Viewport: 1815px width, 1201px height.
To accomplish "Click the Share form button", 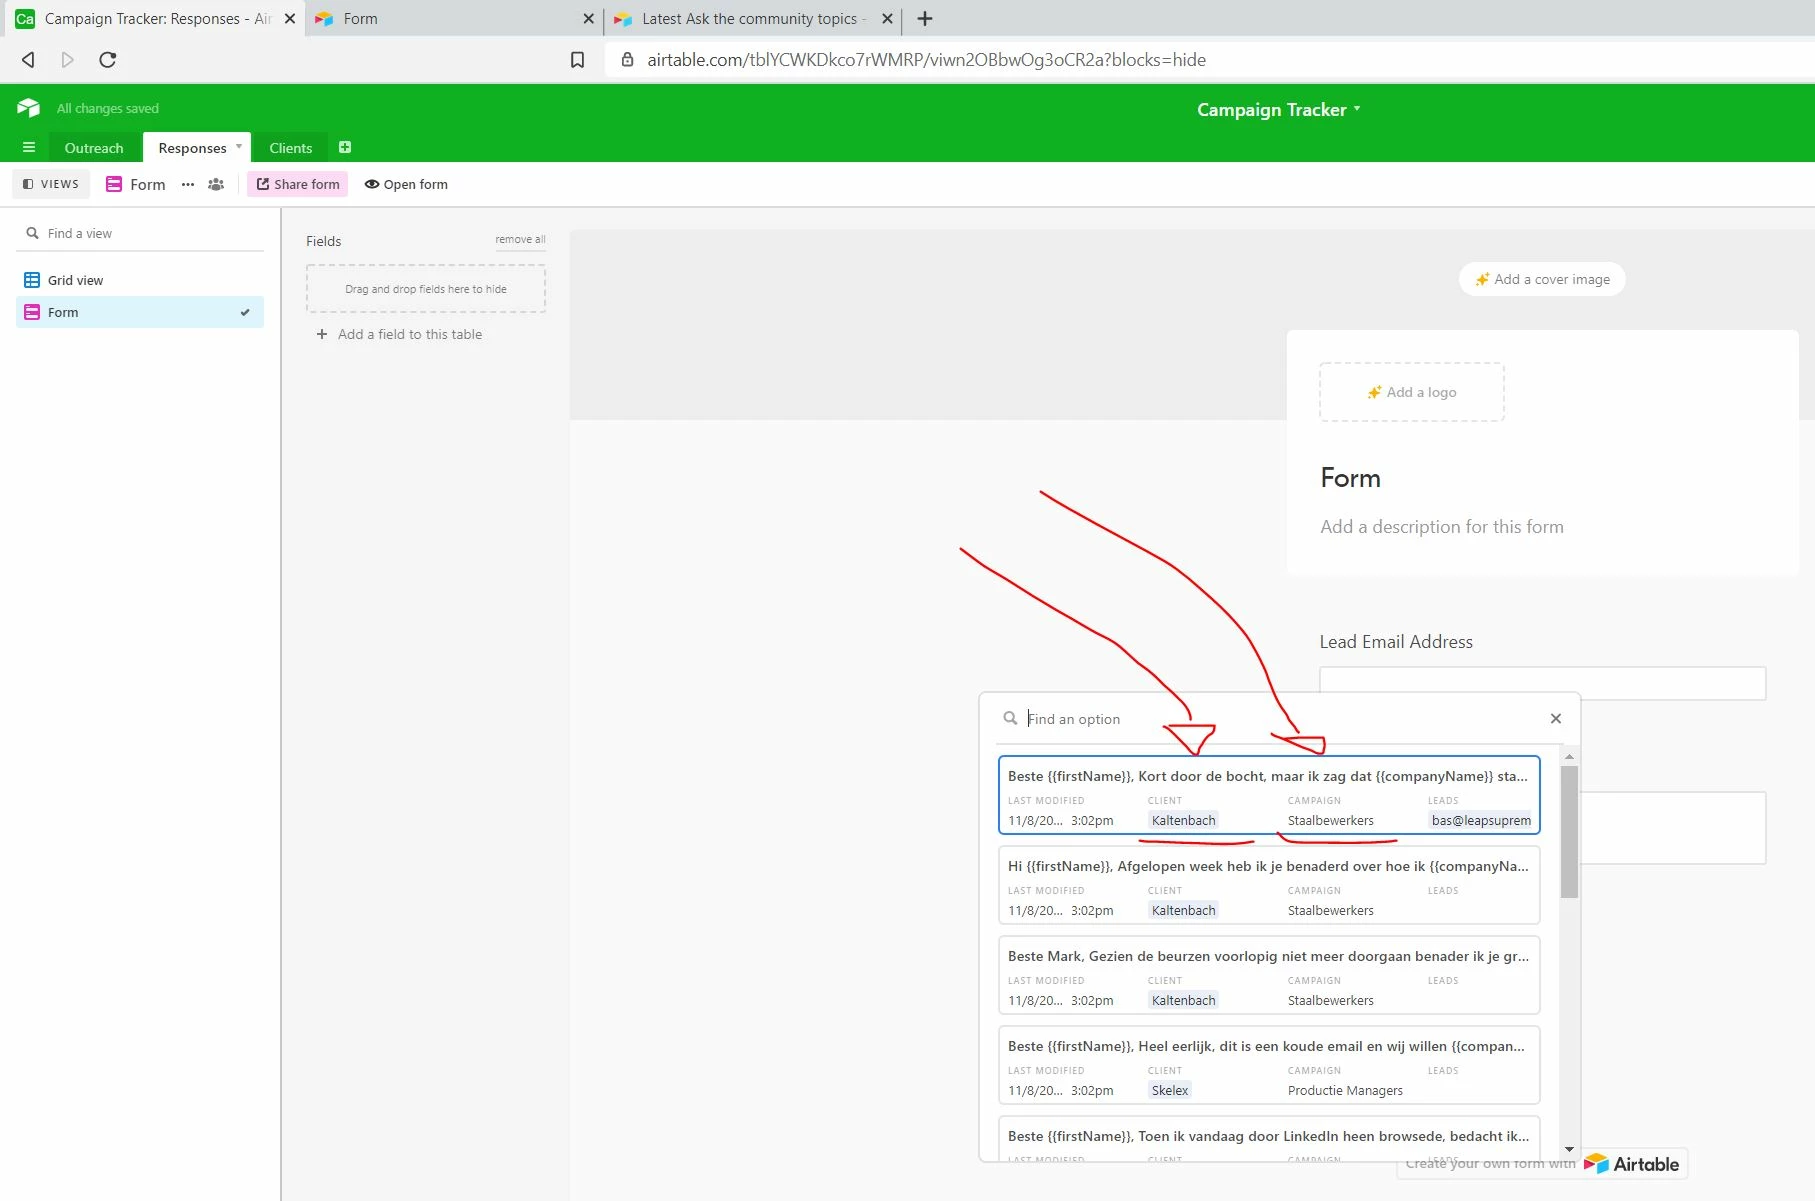I will point(298,184).
